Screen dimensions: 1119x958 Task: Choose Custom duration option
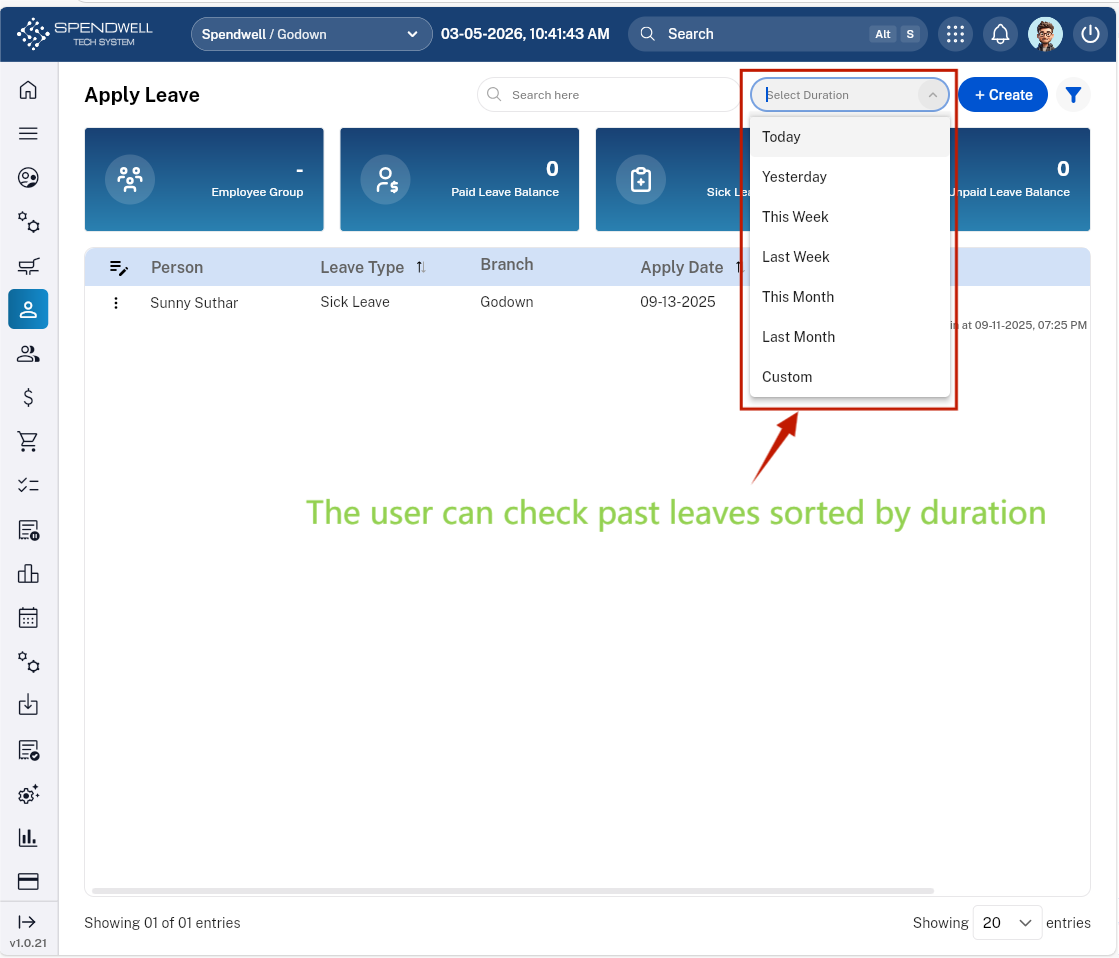tap(849, 377)
